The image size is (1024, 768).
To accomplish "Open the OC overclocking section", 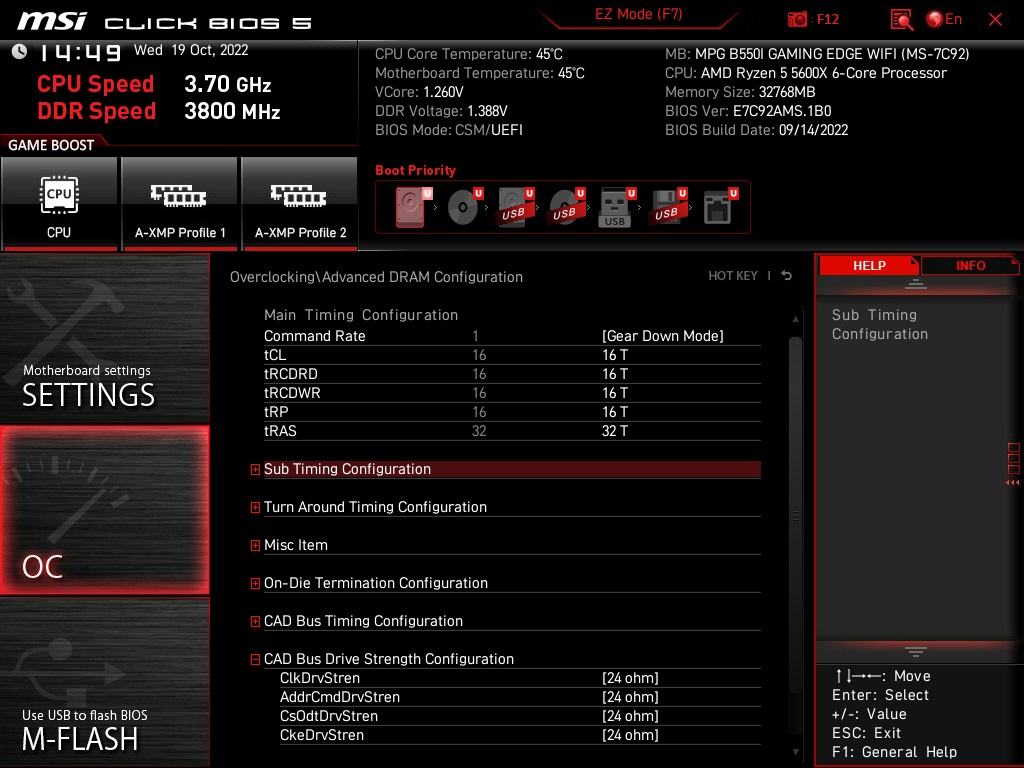I will 104,510.
